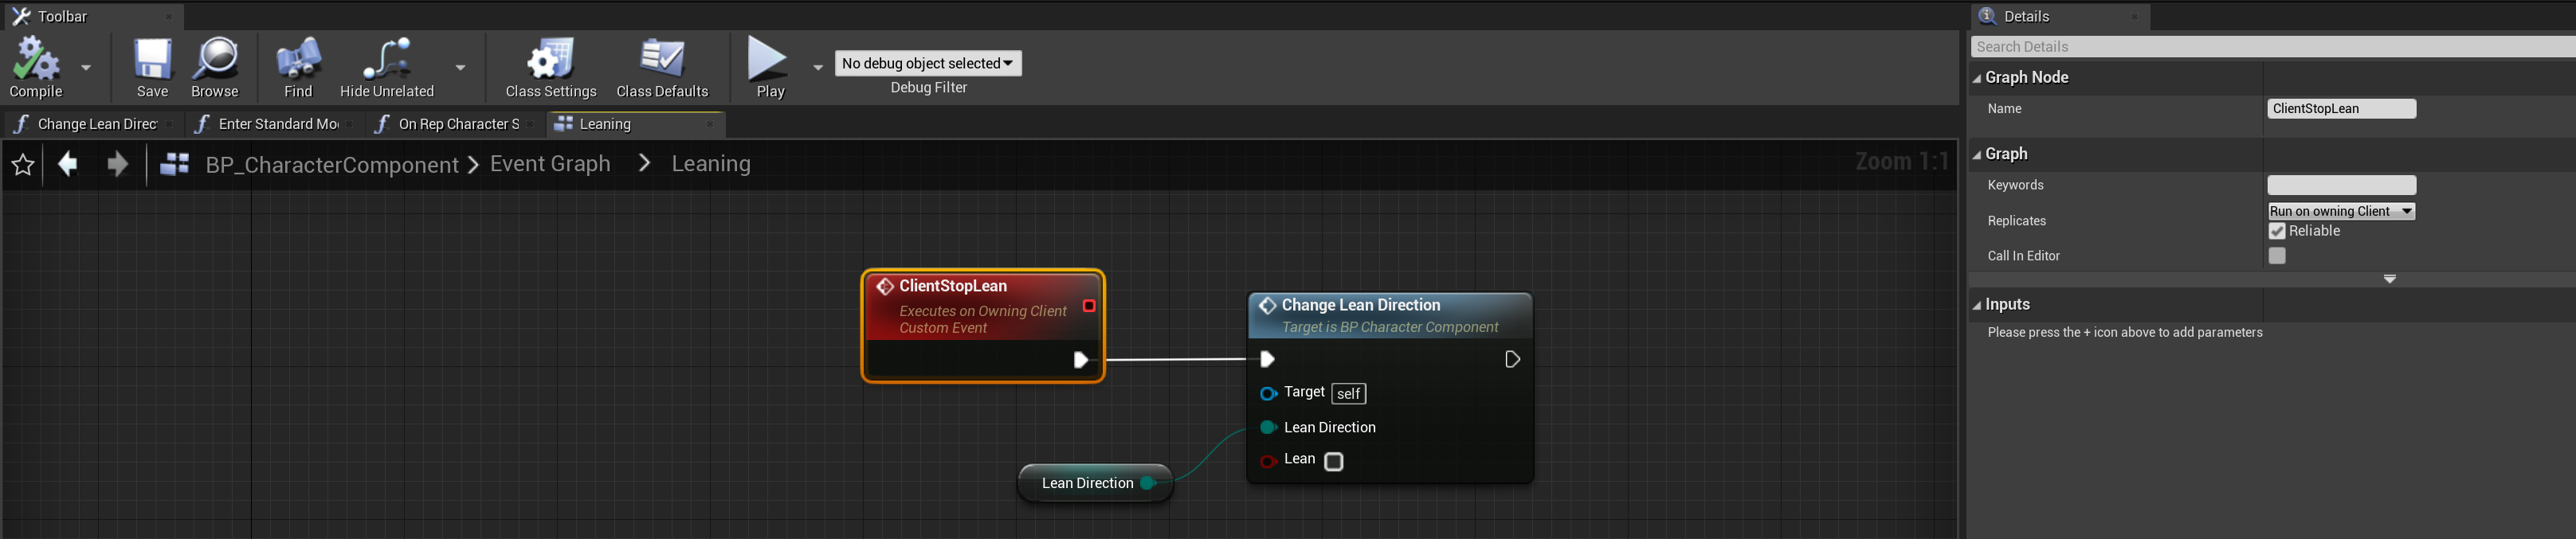Image resolution: width=2576 pixels, height=539 pixels.
Task: Select Change Lean Direction node title
Action: [x=1361, y=305]
